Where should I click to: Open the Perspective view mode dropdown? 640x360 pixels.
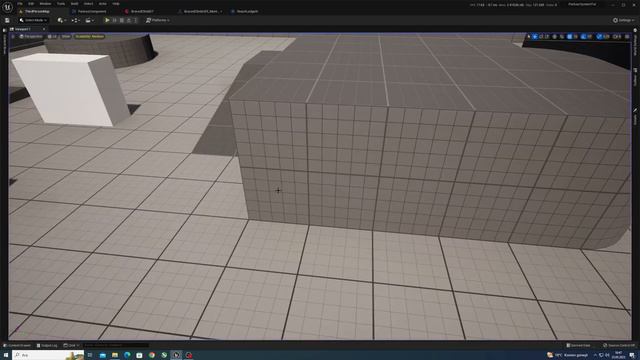pyautogui.click(x=31, y=36)
